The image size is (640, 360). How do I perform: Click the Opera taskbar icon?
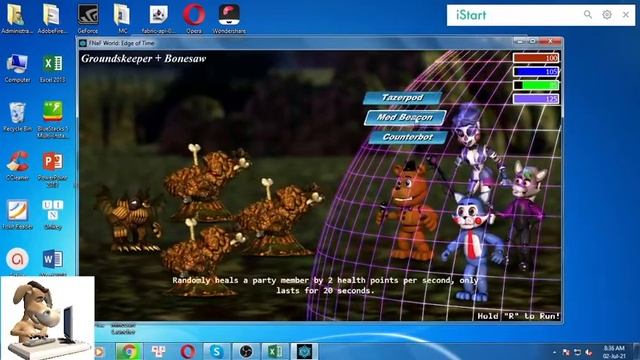187,351
